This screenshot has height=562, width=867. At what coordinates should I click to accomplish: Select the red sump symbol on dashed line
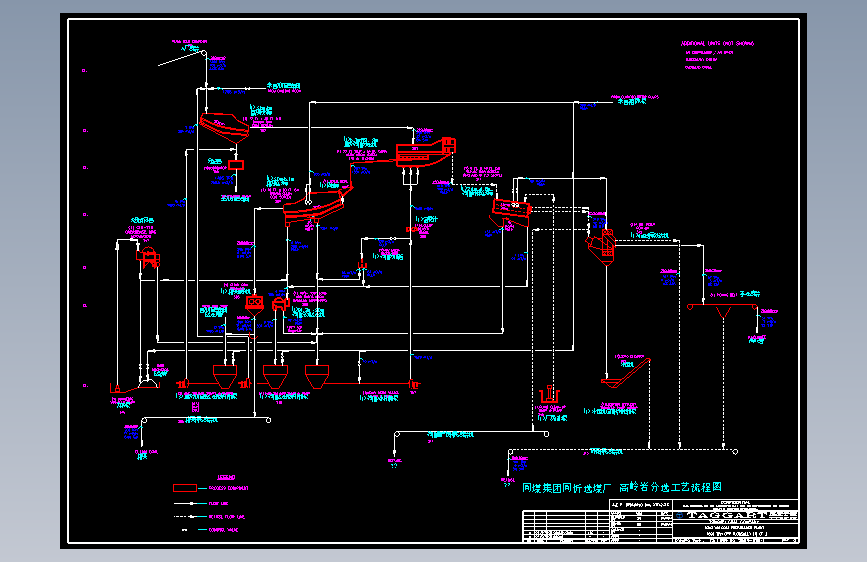tap(550, 395)
